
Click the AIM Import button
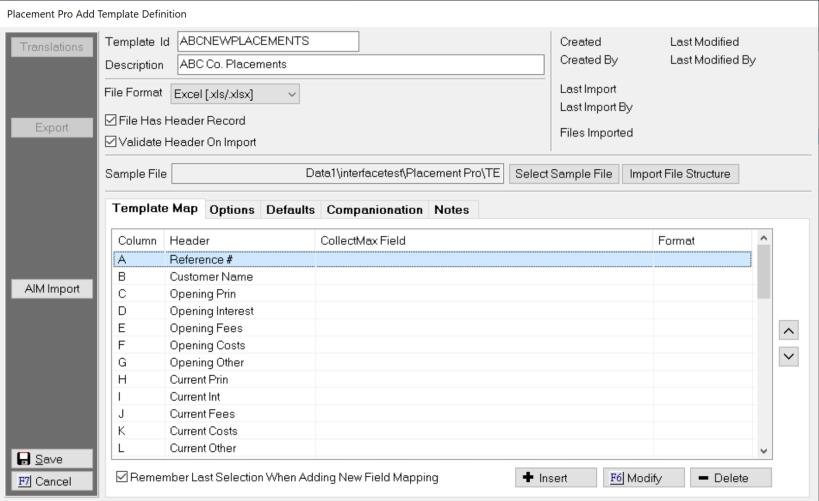[50, 289]
